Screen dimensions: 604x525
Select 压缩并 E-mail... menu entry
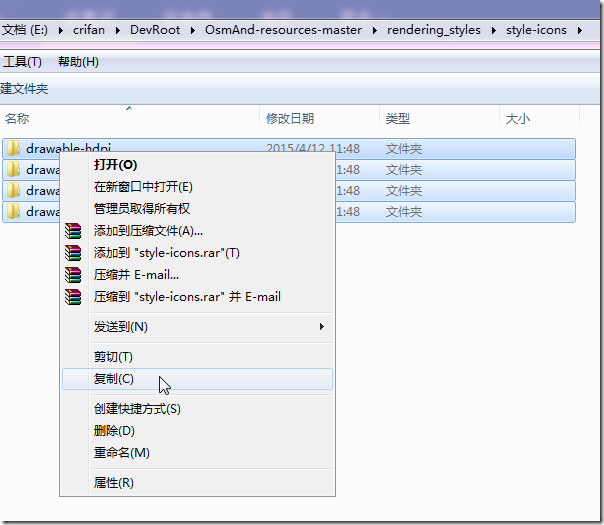click(197, 275)
